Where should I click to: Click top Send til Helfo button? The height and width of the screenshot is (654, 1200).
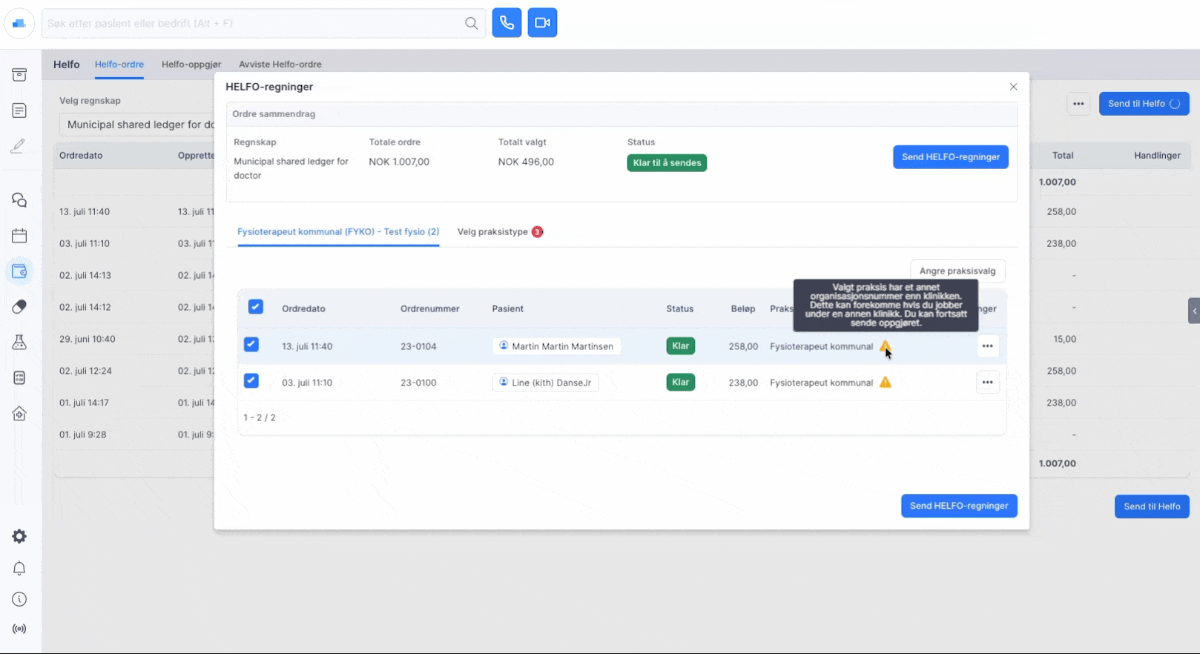pos(1144,103)
